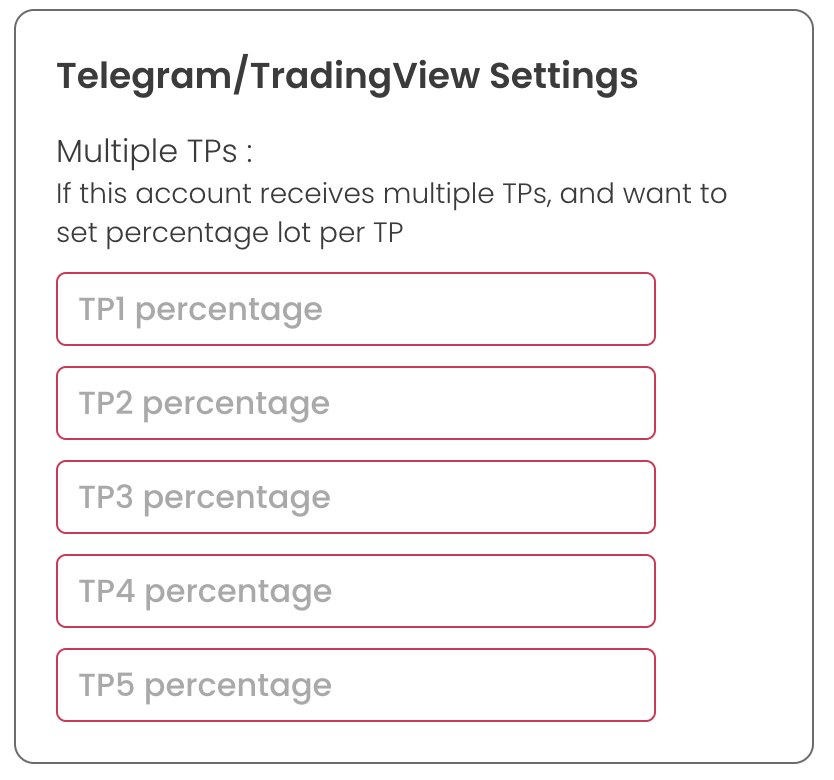This screenshot has height=780, width=834.
Task: Click into the TP4 percentage field
Action: pyautogui.click(x=356, y=591)
